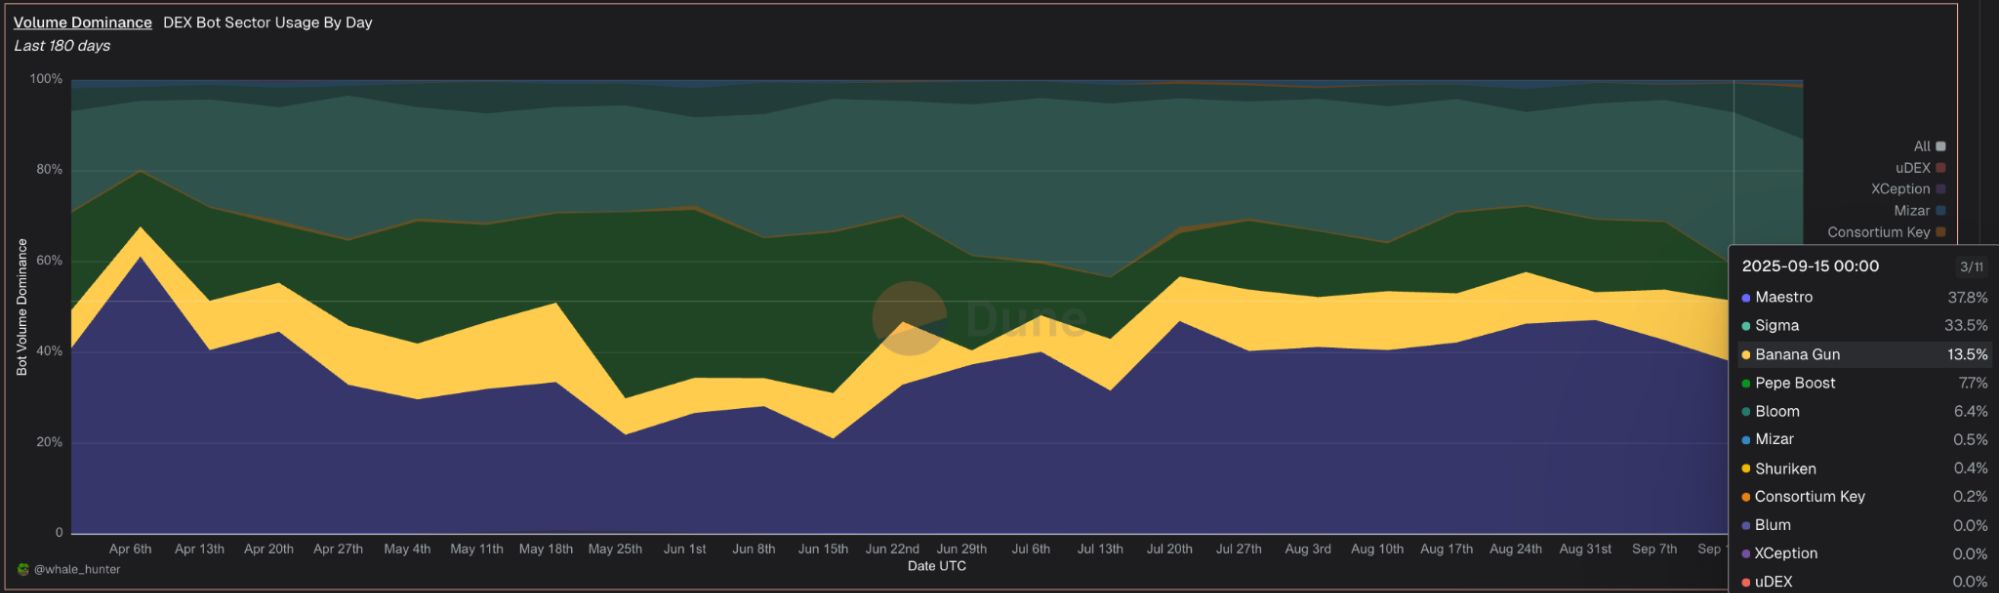1999x594 pixels.
Task: Click the uDEX 0.0% tooltip row
Action: click(x=1864, y=582)
